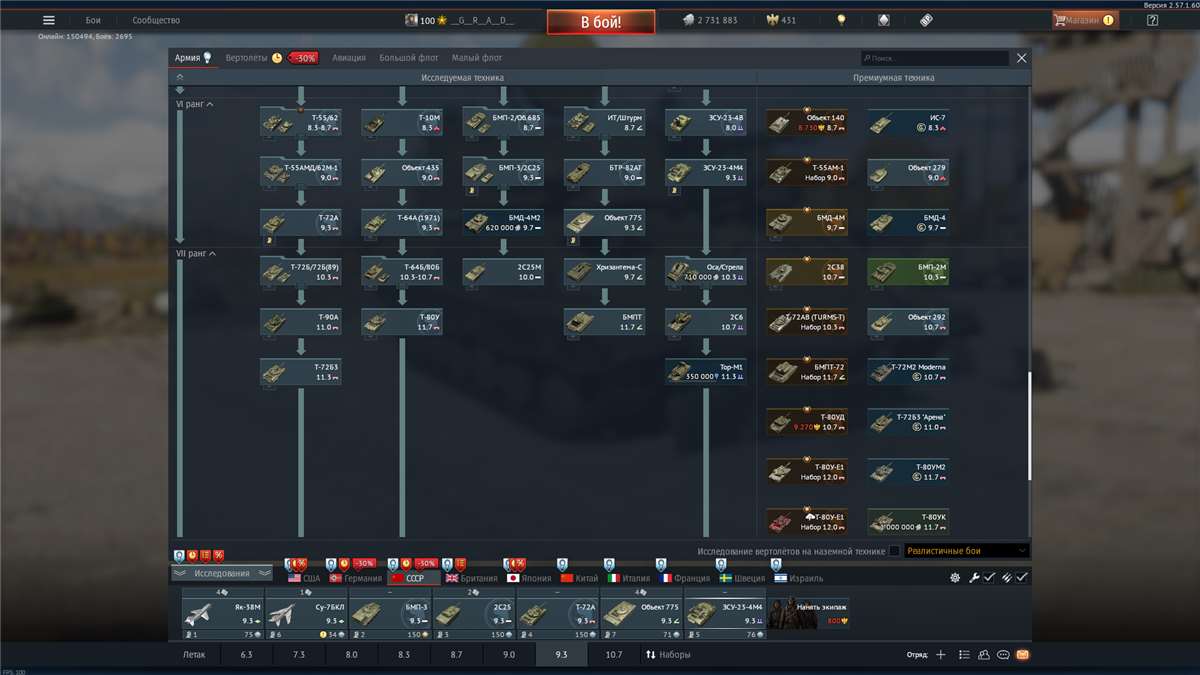
Task: Expand the Исследования panel toggle
Action: click(222, 574)
